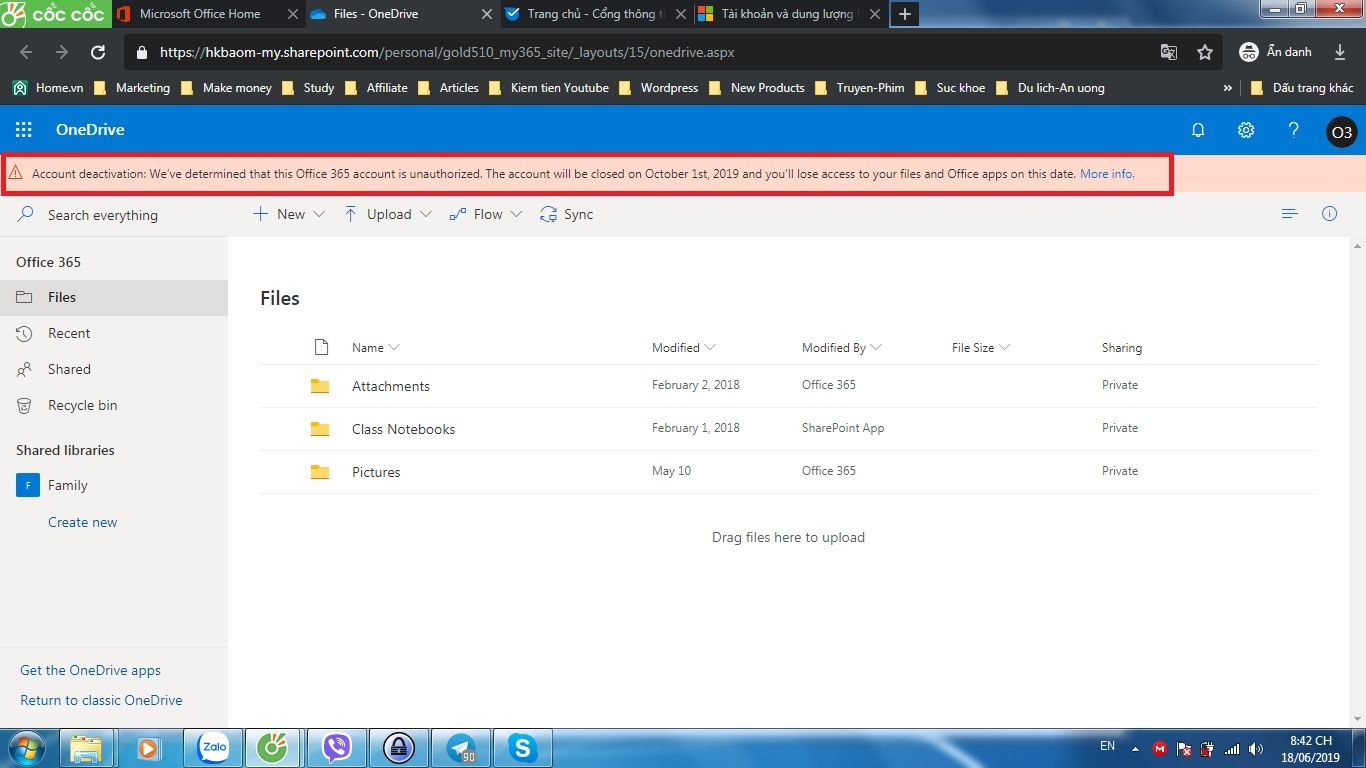Show hidden bookmarks overflow chevron
This screenshot has width=1366, height=768.
tap(1228, 88)
